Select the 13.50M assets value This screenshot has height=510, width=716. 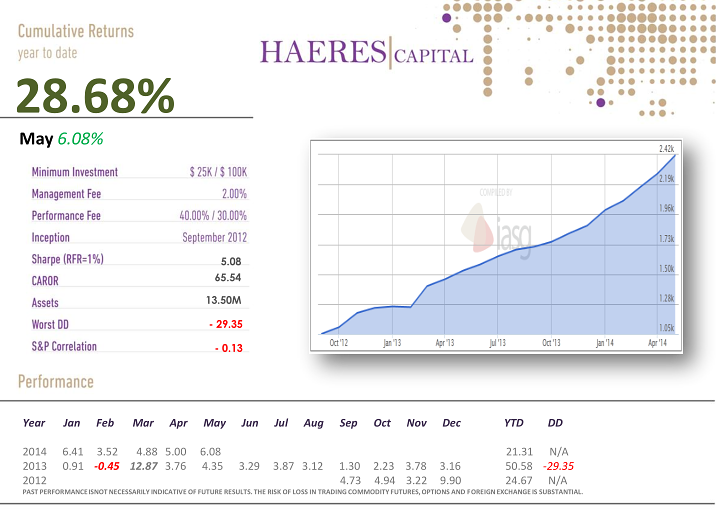[x=224, y=300]
